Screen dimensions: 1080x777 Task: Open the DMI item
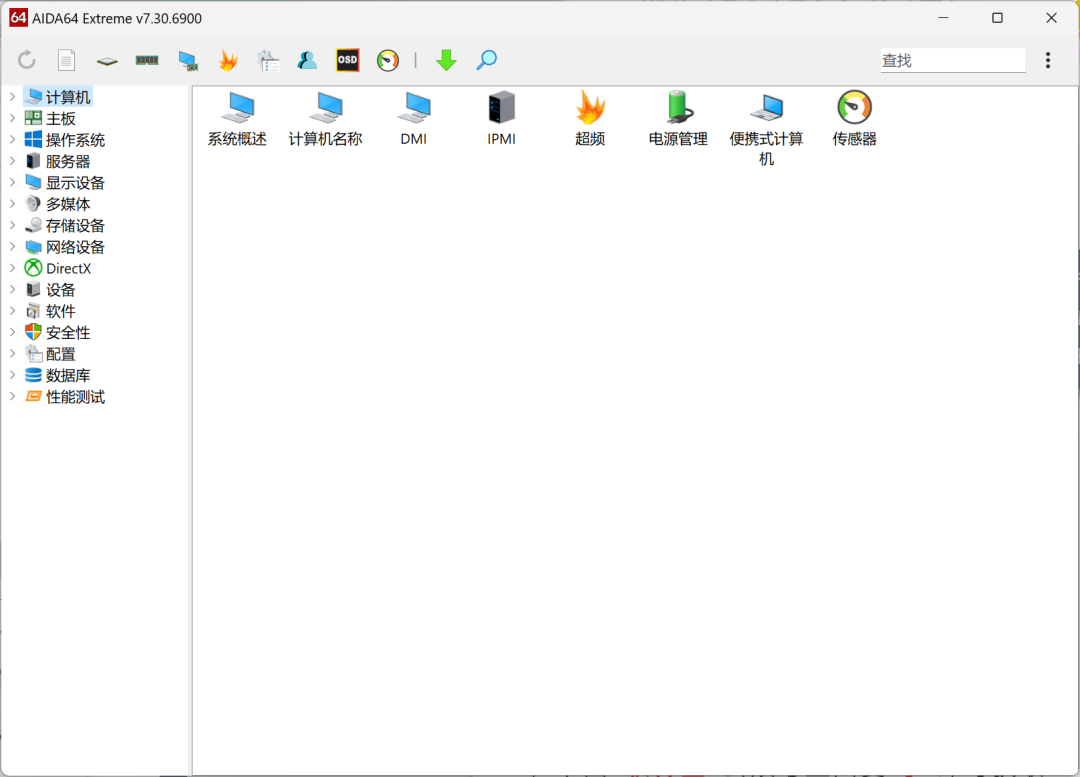click(x=413, y=118)
